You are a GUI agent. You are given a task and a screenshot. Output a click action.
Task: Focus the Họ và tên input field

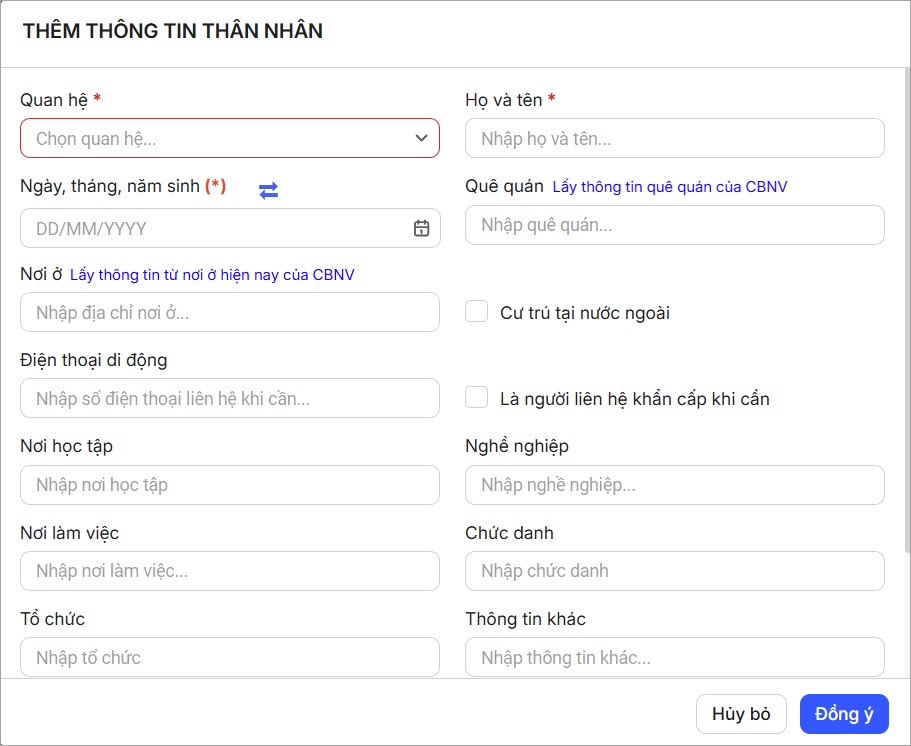[674, 138]
